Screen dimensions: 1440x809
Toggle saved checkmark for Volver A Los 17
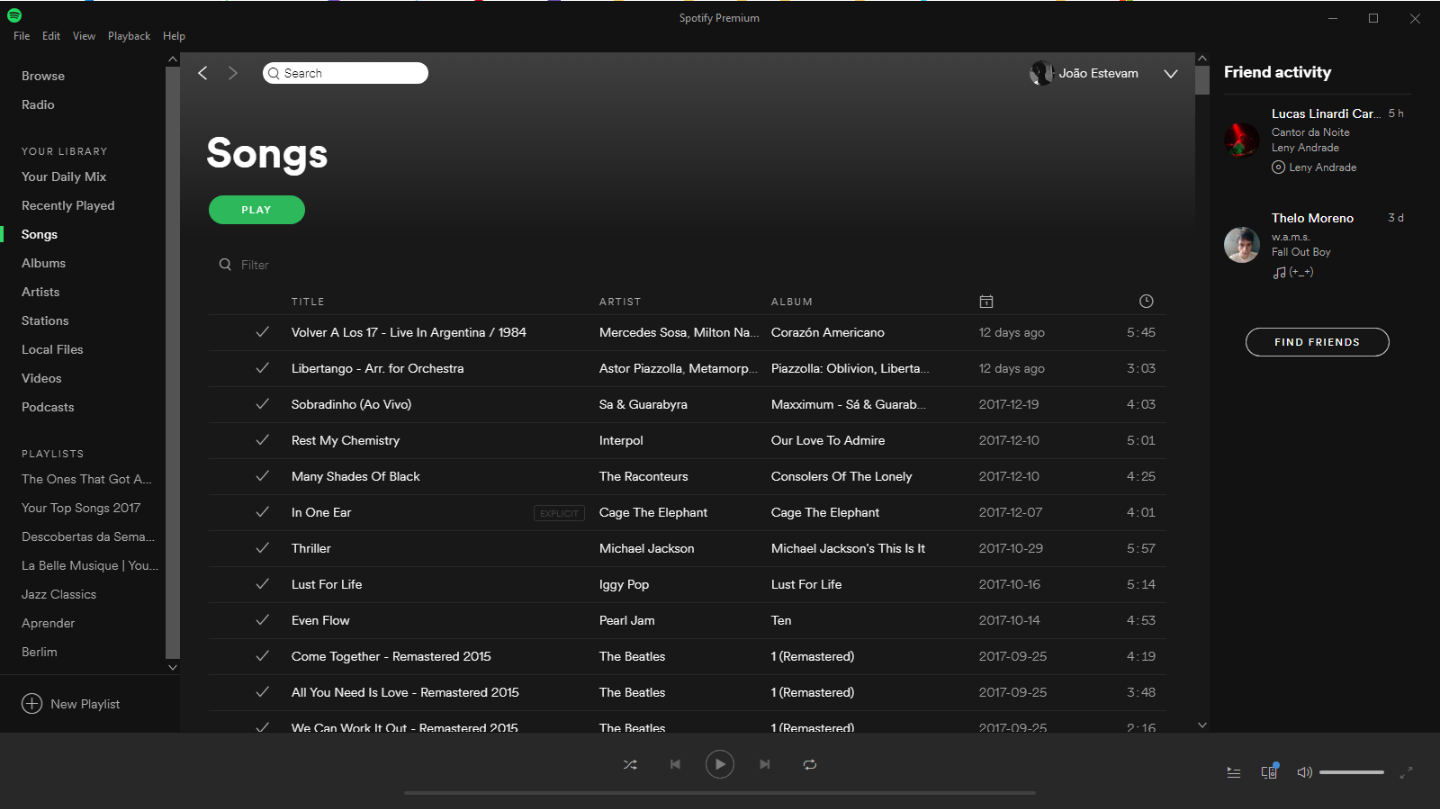262,332
